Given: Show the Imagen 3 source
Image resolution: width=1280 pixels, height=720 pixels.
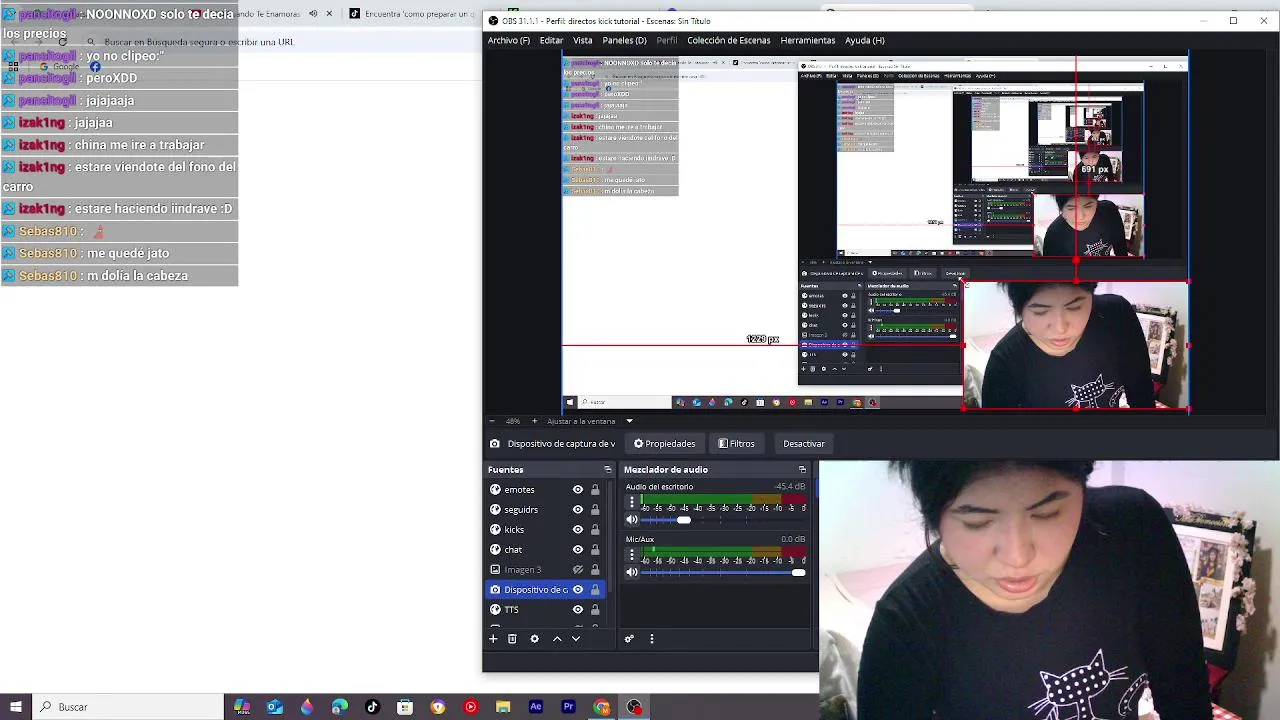Looking at the screenshot, I should 577,570.
